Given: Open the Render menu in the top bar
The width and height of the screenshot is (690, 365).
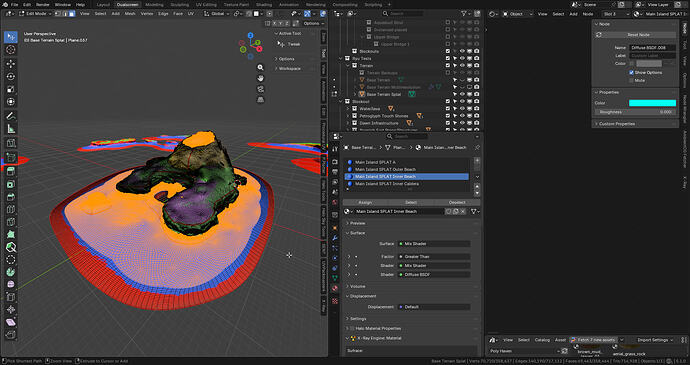Looking at the screenshot, I should 42,4.
